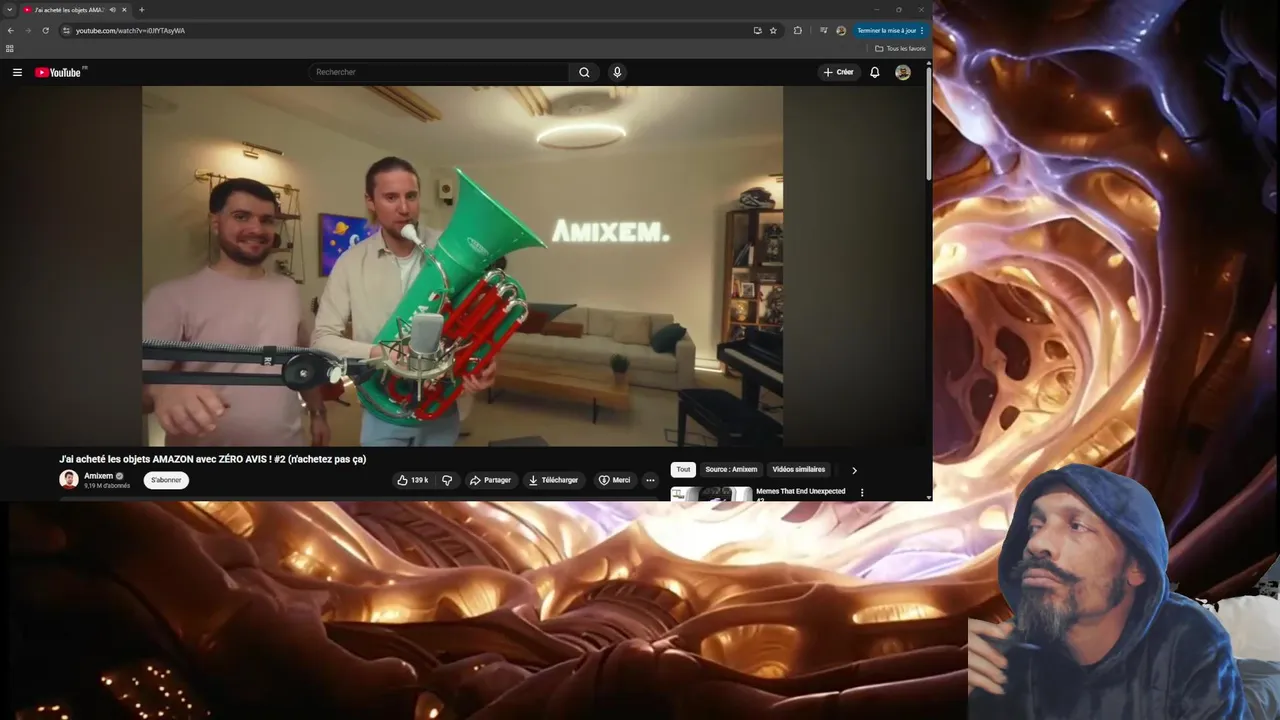The width and height of the screenshot is (1280, 720).
Task: Open media controls icon in browser toolbar
Action: tap(824, 30)
